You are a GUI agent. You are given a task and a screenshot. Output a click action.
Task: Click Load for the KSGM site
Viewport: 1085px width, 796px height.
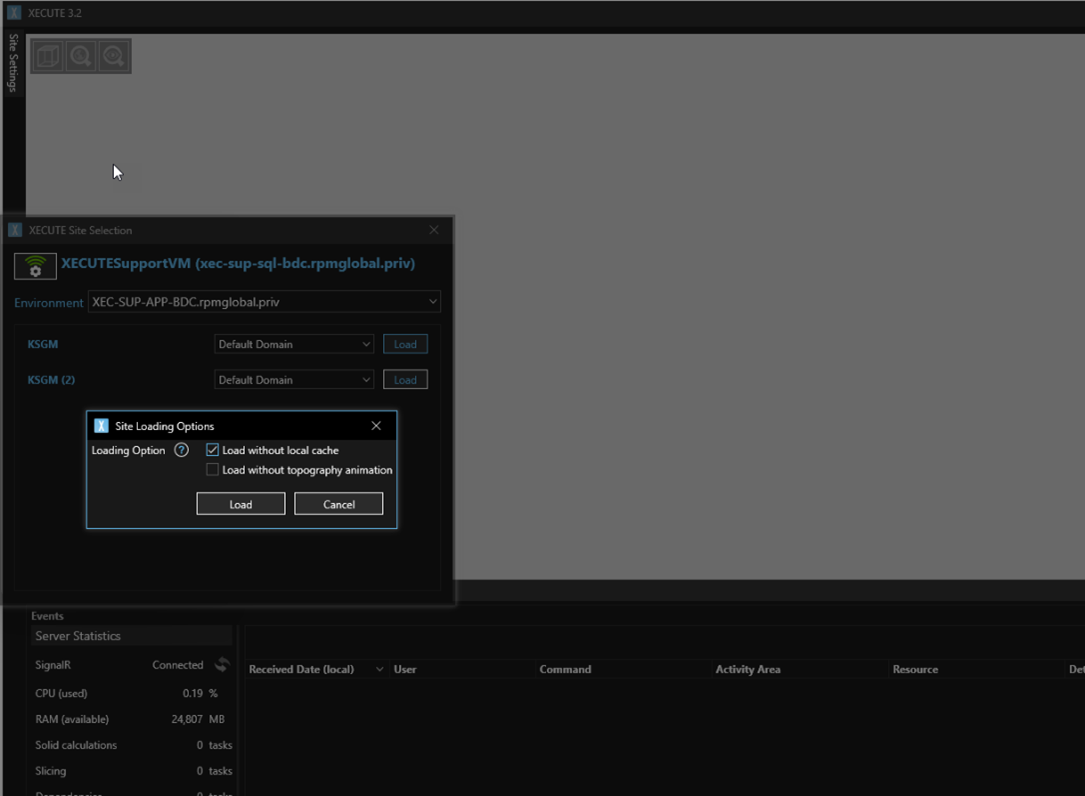[x=405, y=344]
